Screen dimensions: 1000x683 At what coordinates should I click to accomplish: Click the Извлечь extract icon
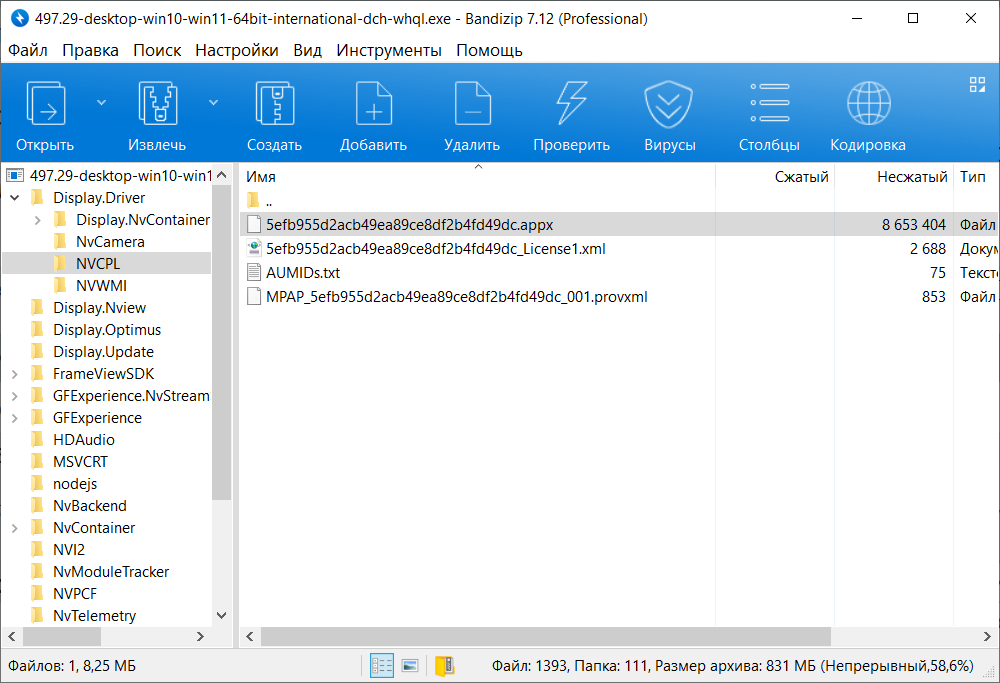pos(158,103)
